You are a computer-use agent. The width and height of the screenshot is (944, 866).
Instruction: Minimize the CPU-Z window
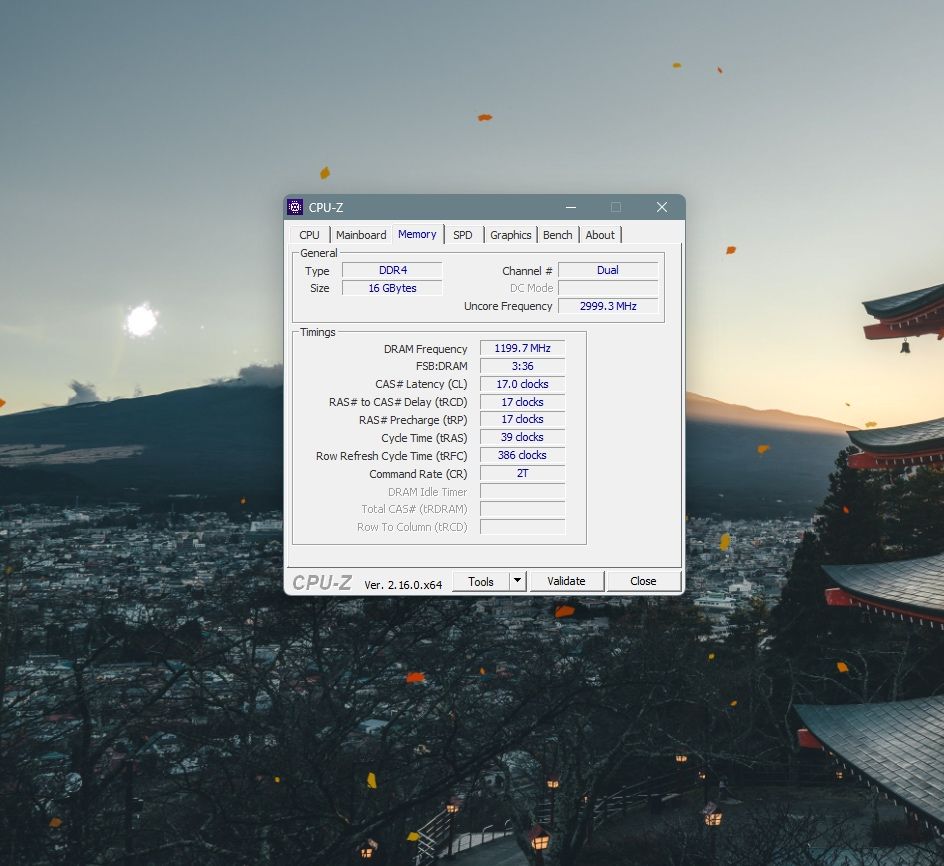coord(571,207)
